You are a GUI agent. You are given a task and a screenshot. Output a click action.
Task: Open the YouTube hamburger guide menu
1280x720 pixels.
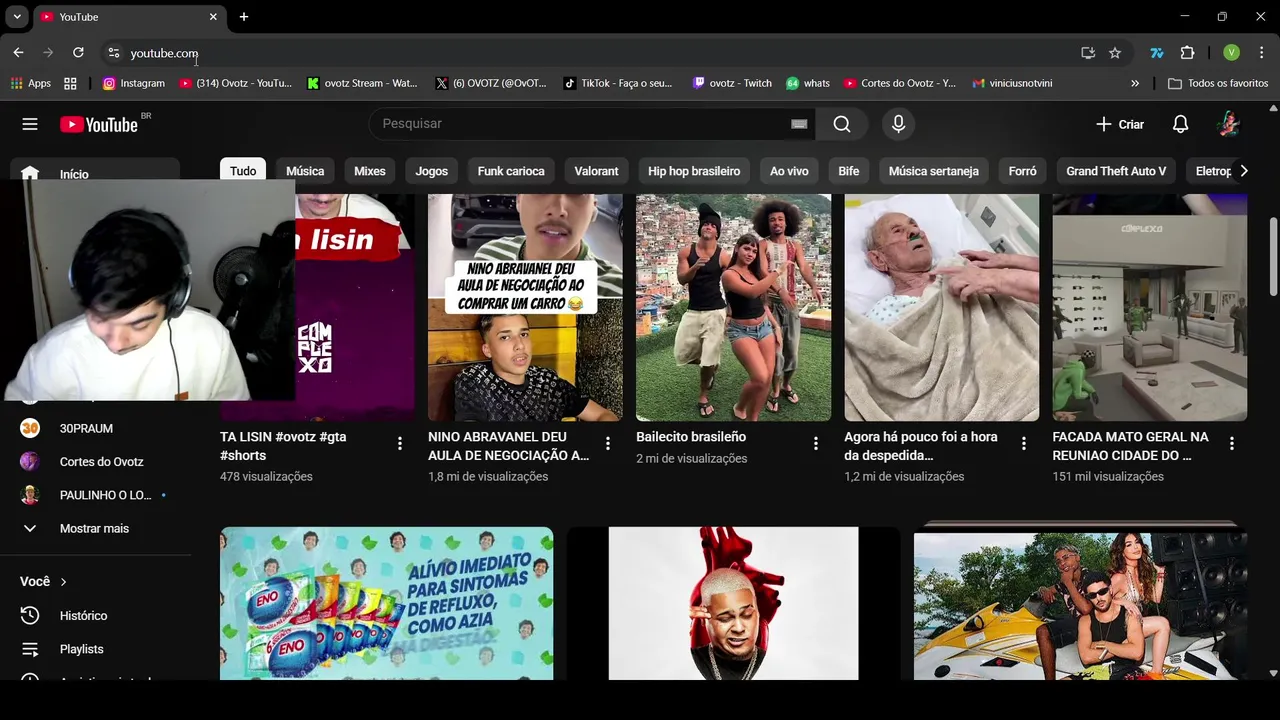[x=30, y=124]
